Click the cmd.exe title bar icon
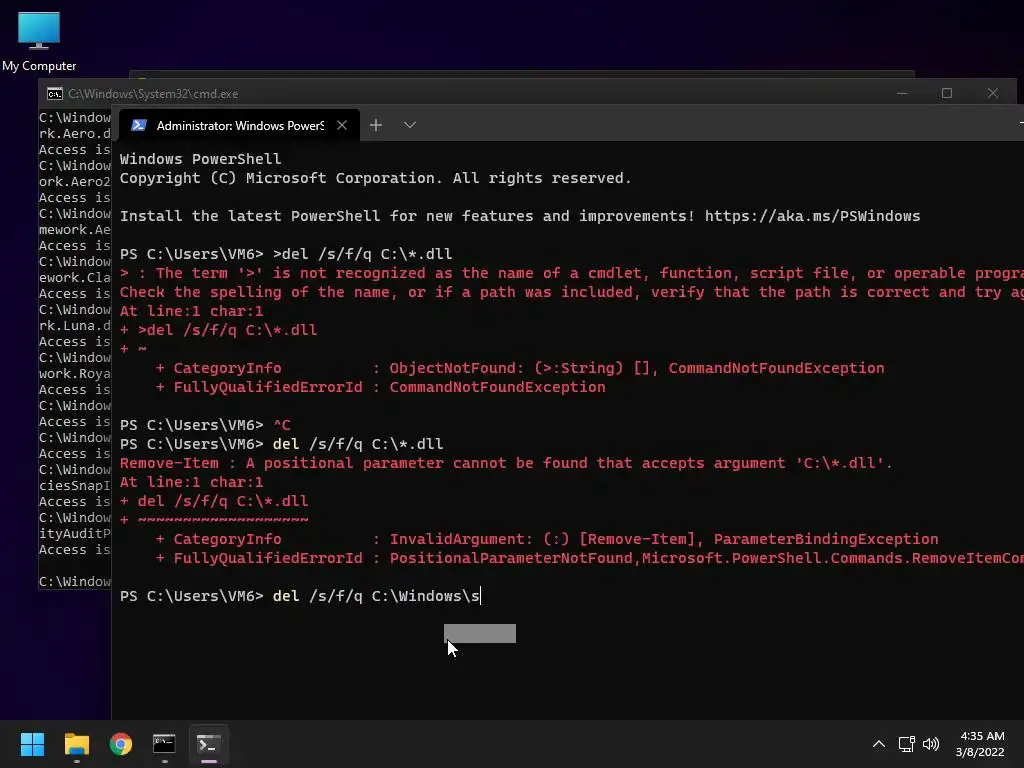Image resolution: width=1024 pixels, height=768 pixels. tap(55, 94)
